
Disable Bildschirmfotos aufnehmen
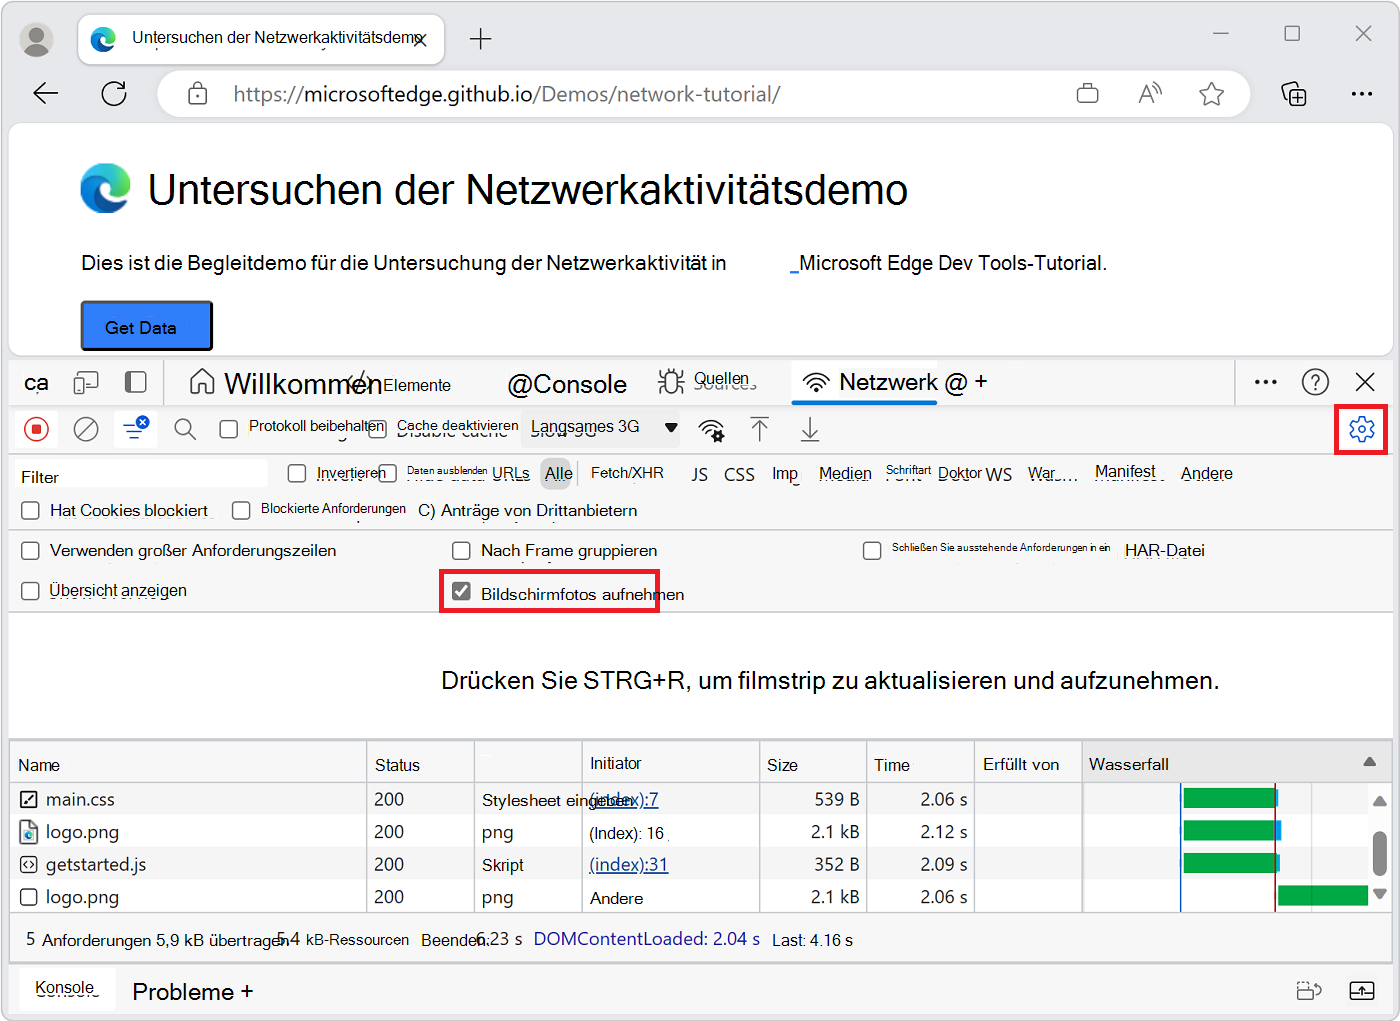461,591
